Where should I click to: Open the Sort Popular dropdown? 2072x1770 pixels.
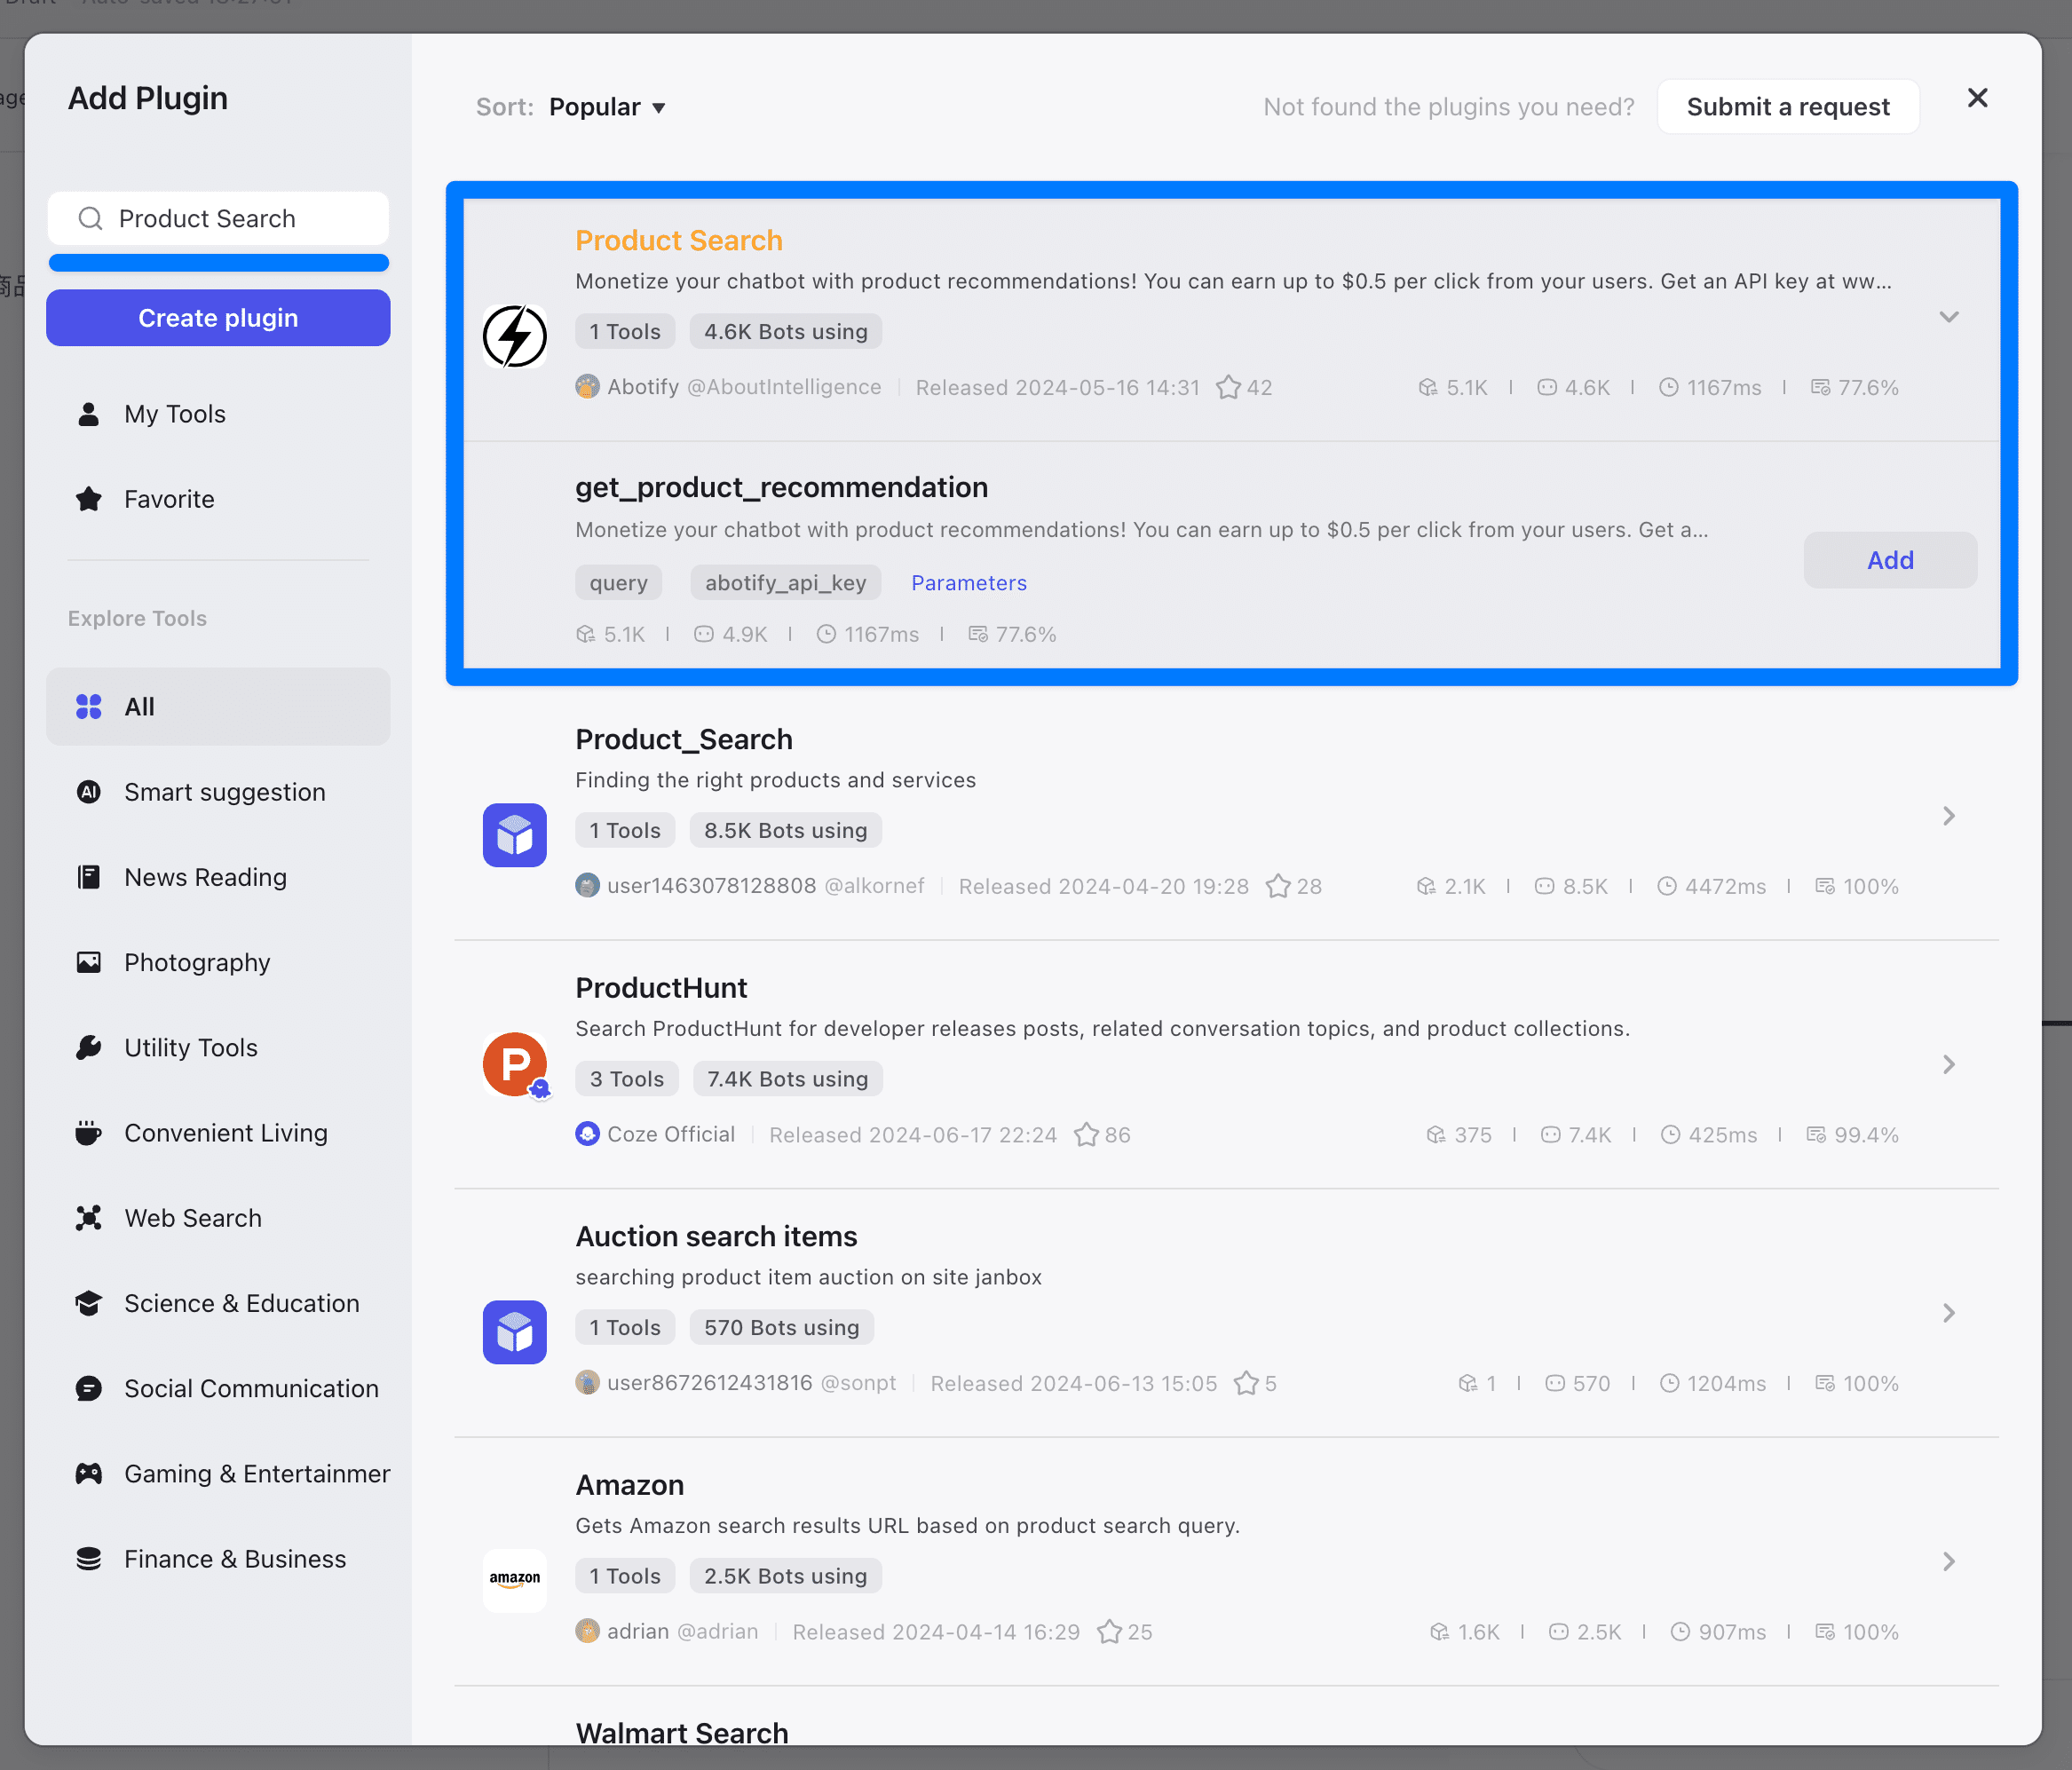pyautogui.click(x=607, y=107)
